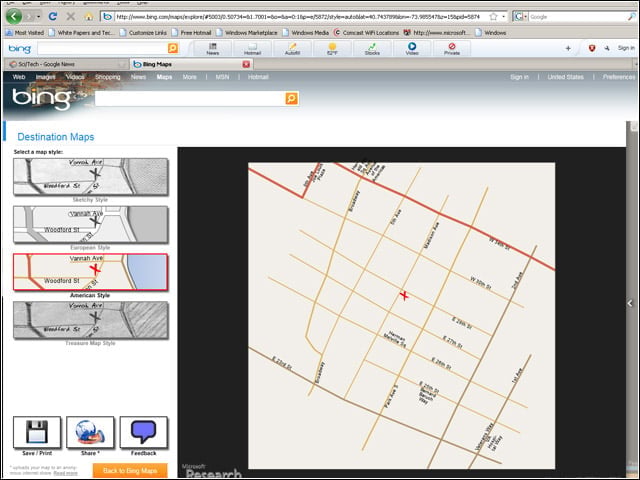Click the Private browsing toolbar button

[x=452, y=49]
